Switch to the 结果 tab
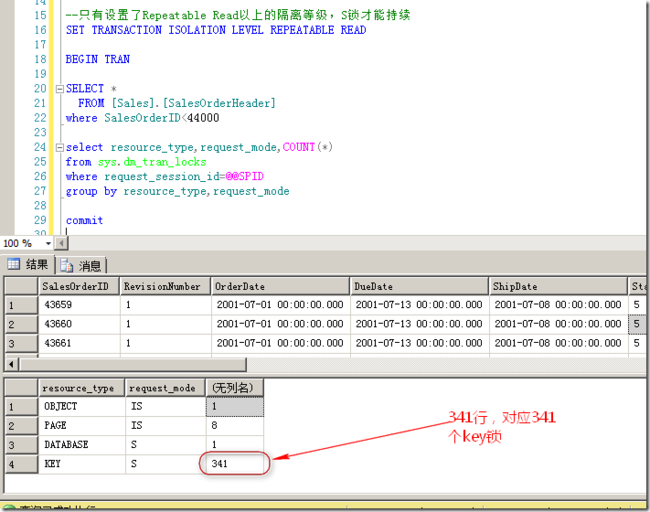Viewport: 650px width, 512px height. pyautogui.click(x=28, y=264)
